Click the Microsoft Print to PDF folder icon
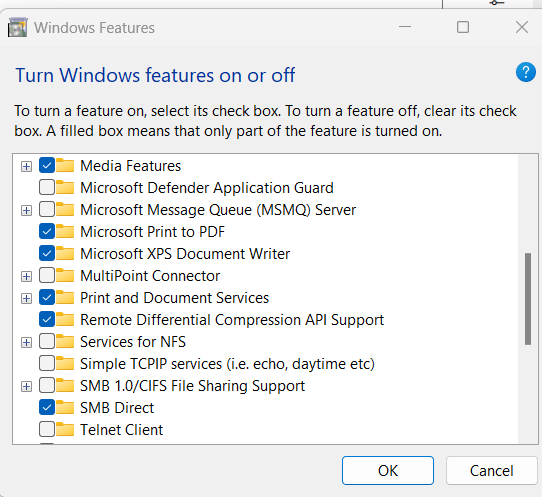This screenshot has height=497, width=542. point(65,231)
